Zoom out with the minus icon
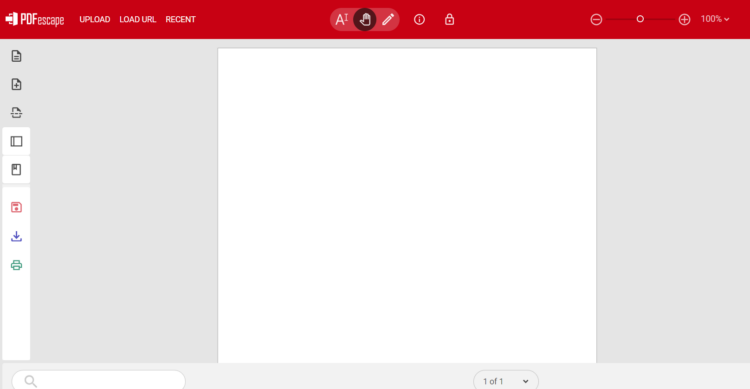 (x=596, y=20)
